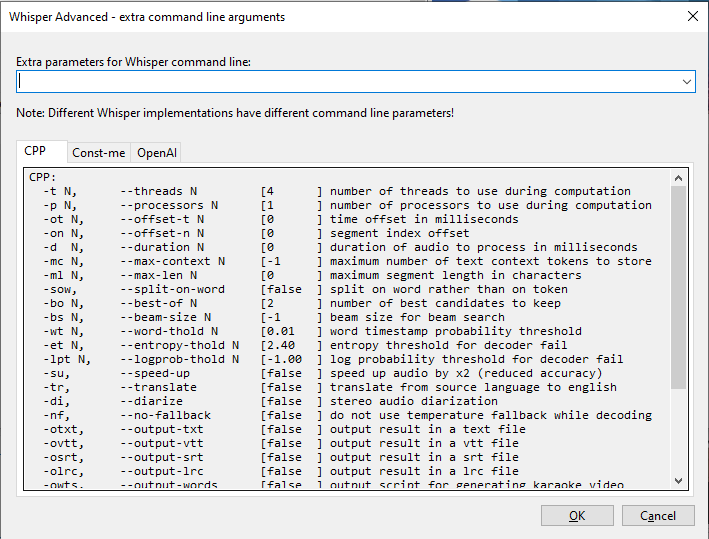Click the --threads N parameter line
Image resolution: width=709 pixels, height=539 pixels.
(x=158, y=191)
